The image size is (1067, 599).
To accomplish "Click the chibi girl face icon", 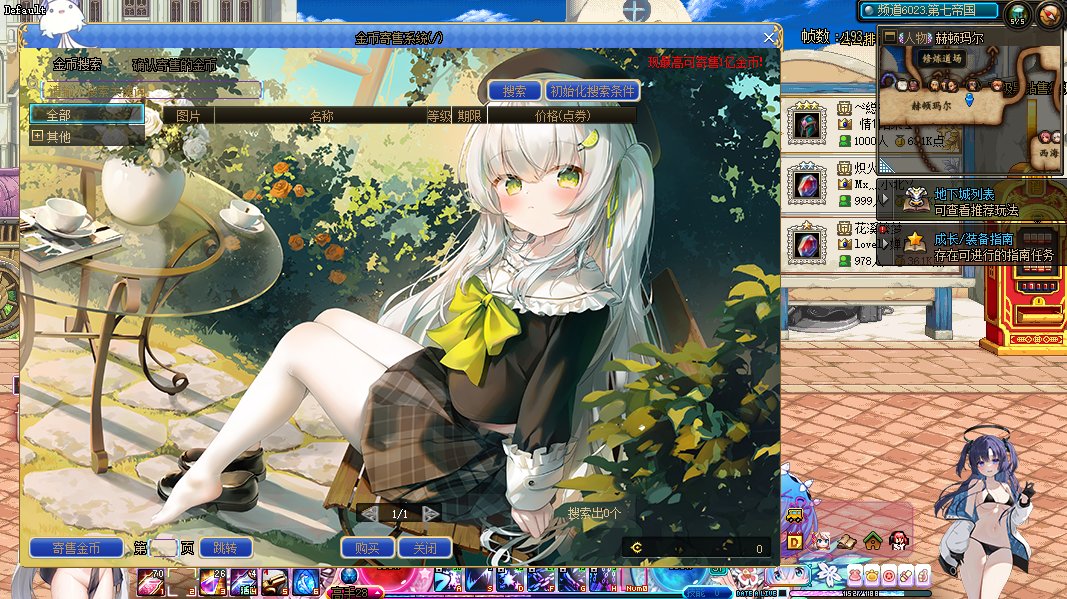I will pyautogui.click(x=821, y=542).
